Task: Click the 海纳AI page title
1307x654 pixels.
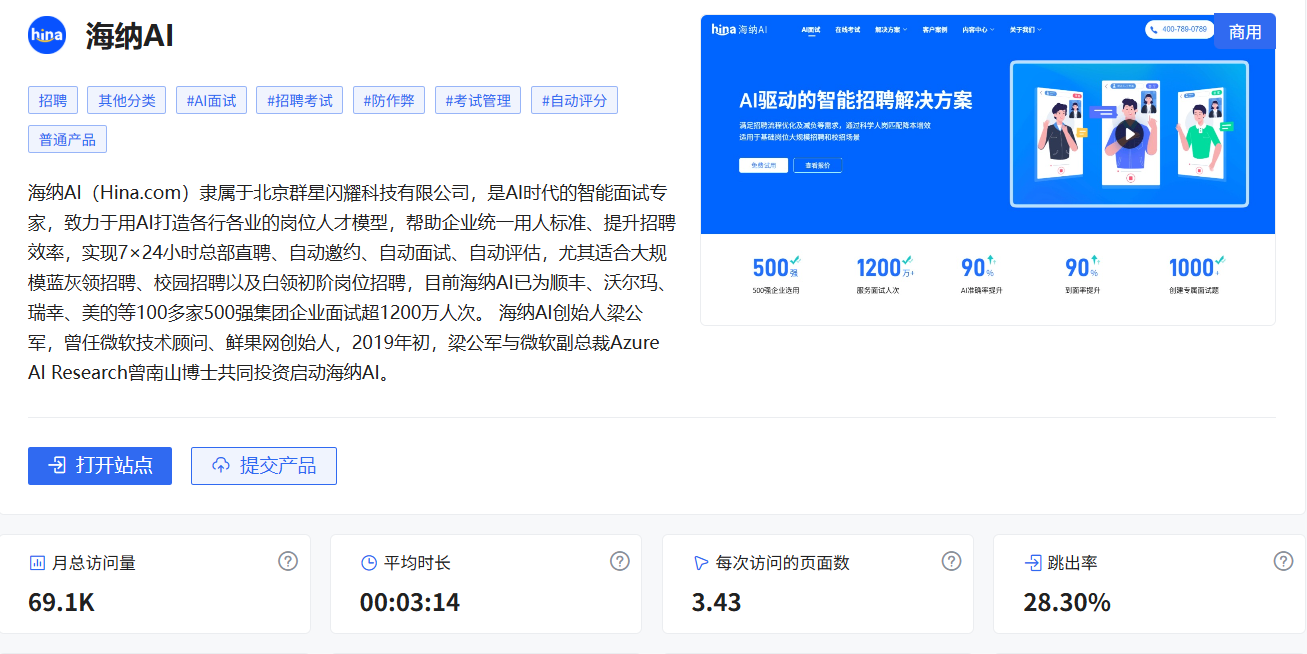Action: (130, 36)
